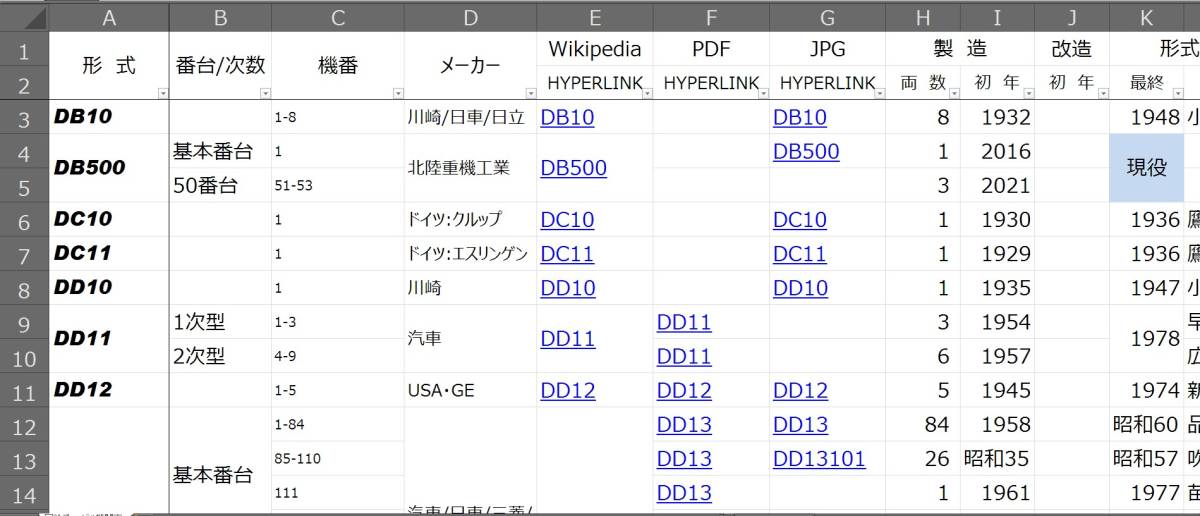
Task: Select the 1978 final year cell
Action: point(1147,339)
